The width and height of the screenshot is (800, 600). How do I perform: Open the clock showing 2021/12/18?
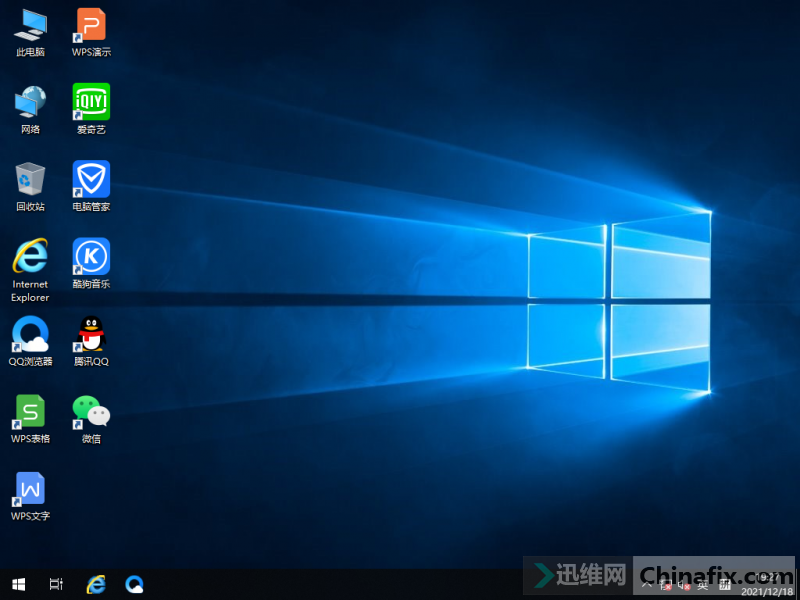click(767, 584)
